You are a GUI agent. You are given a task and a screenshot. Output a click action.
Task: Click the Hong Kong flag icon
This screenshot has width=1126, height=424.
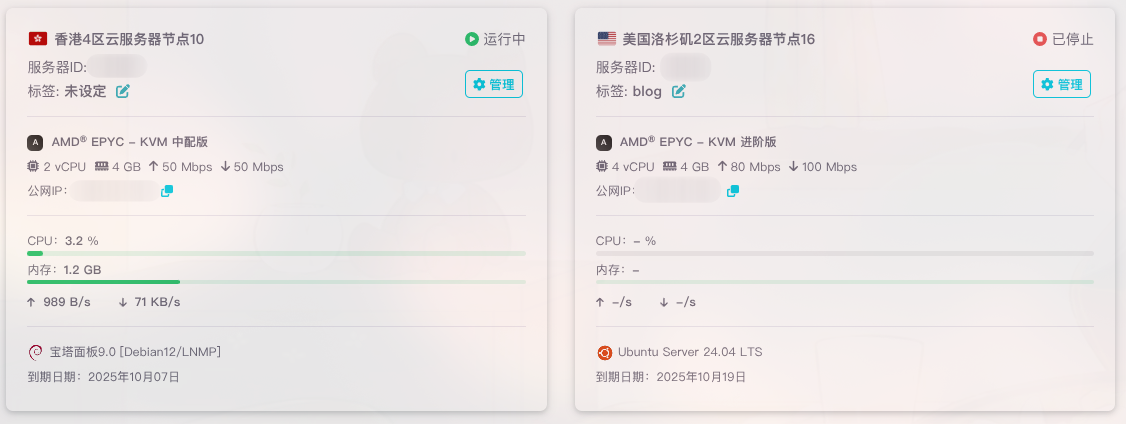37,39
